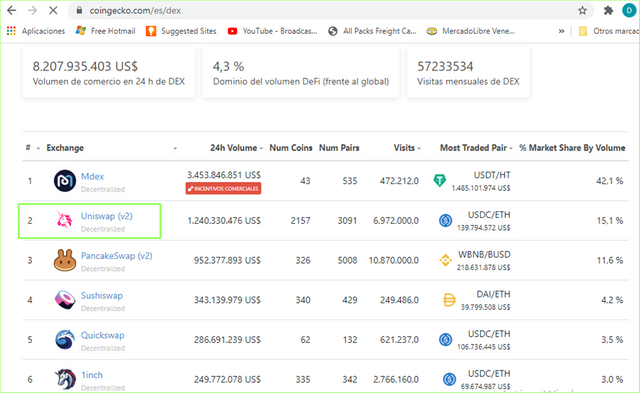Open Uniswap (v2) exchange link
Screen dimensions: 640x393
[107, 216]
